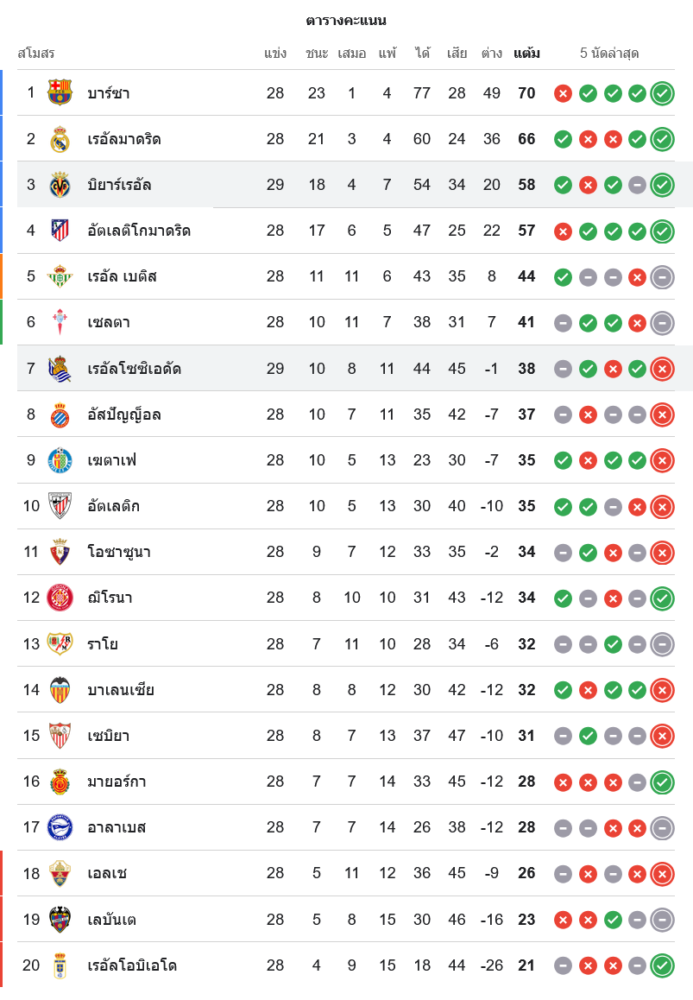Click the Levante crest icon
This screenshot has height=1000, width=693.
60,920
